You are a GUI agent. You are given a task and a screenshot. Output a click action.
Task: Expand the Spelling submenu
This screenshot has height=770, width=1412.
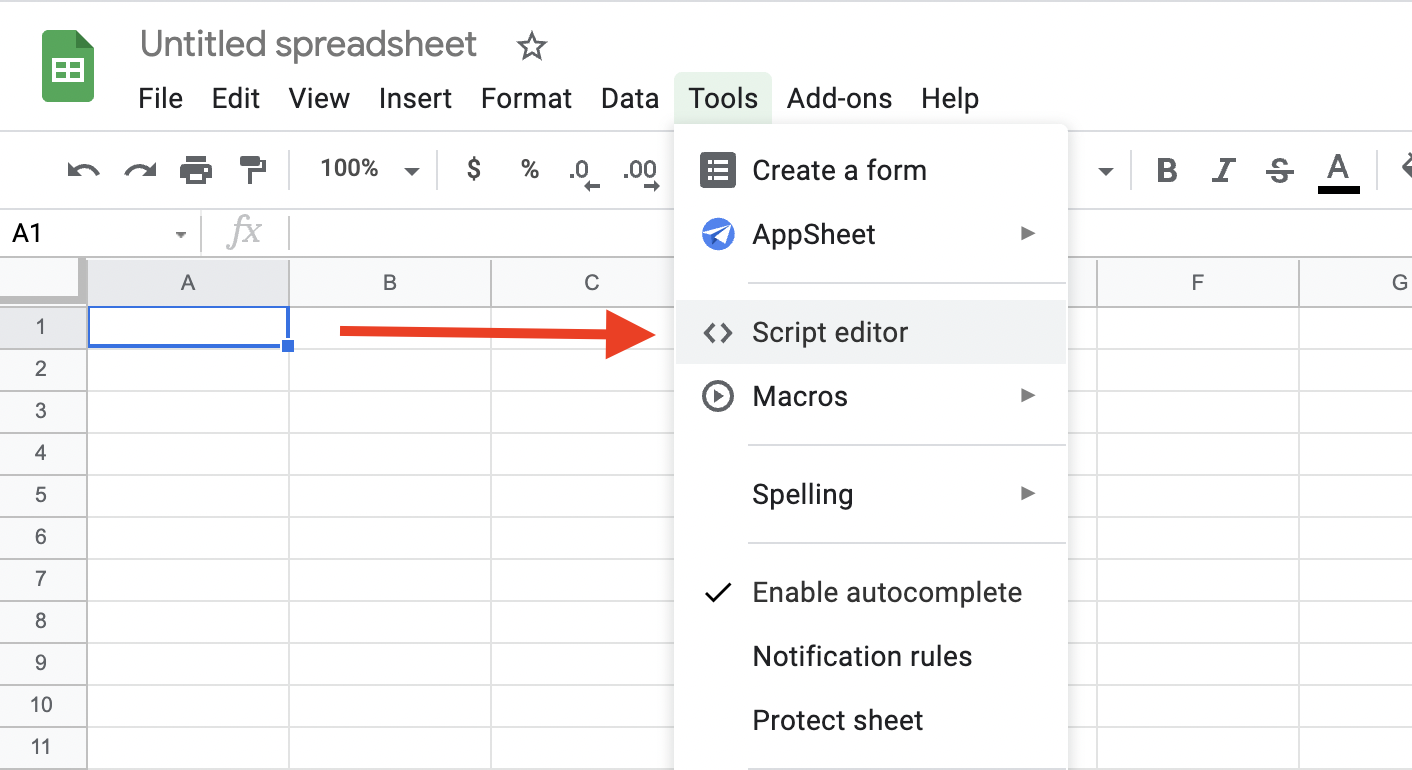pyautogui.click(x=802, y=494)
